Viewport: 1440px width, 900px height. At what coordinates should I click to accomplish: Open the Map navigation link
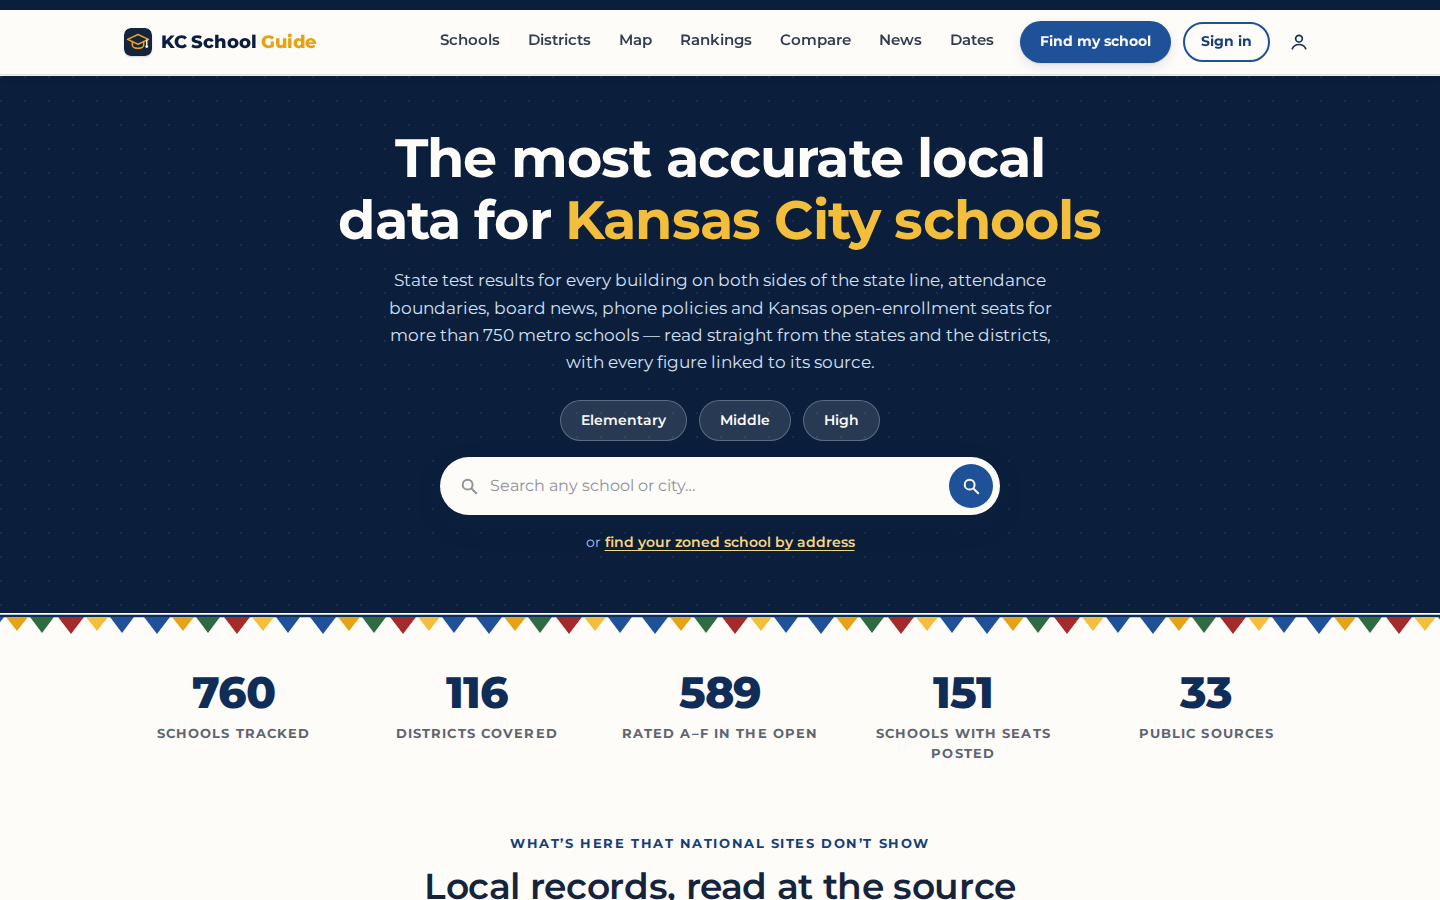tap(635, 40)
